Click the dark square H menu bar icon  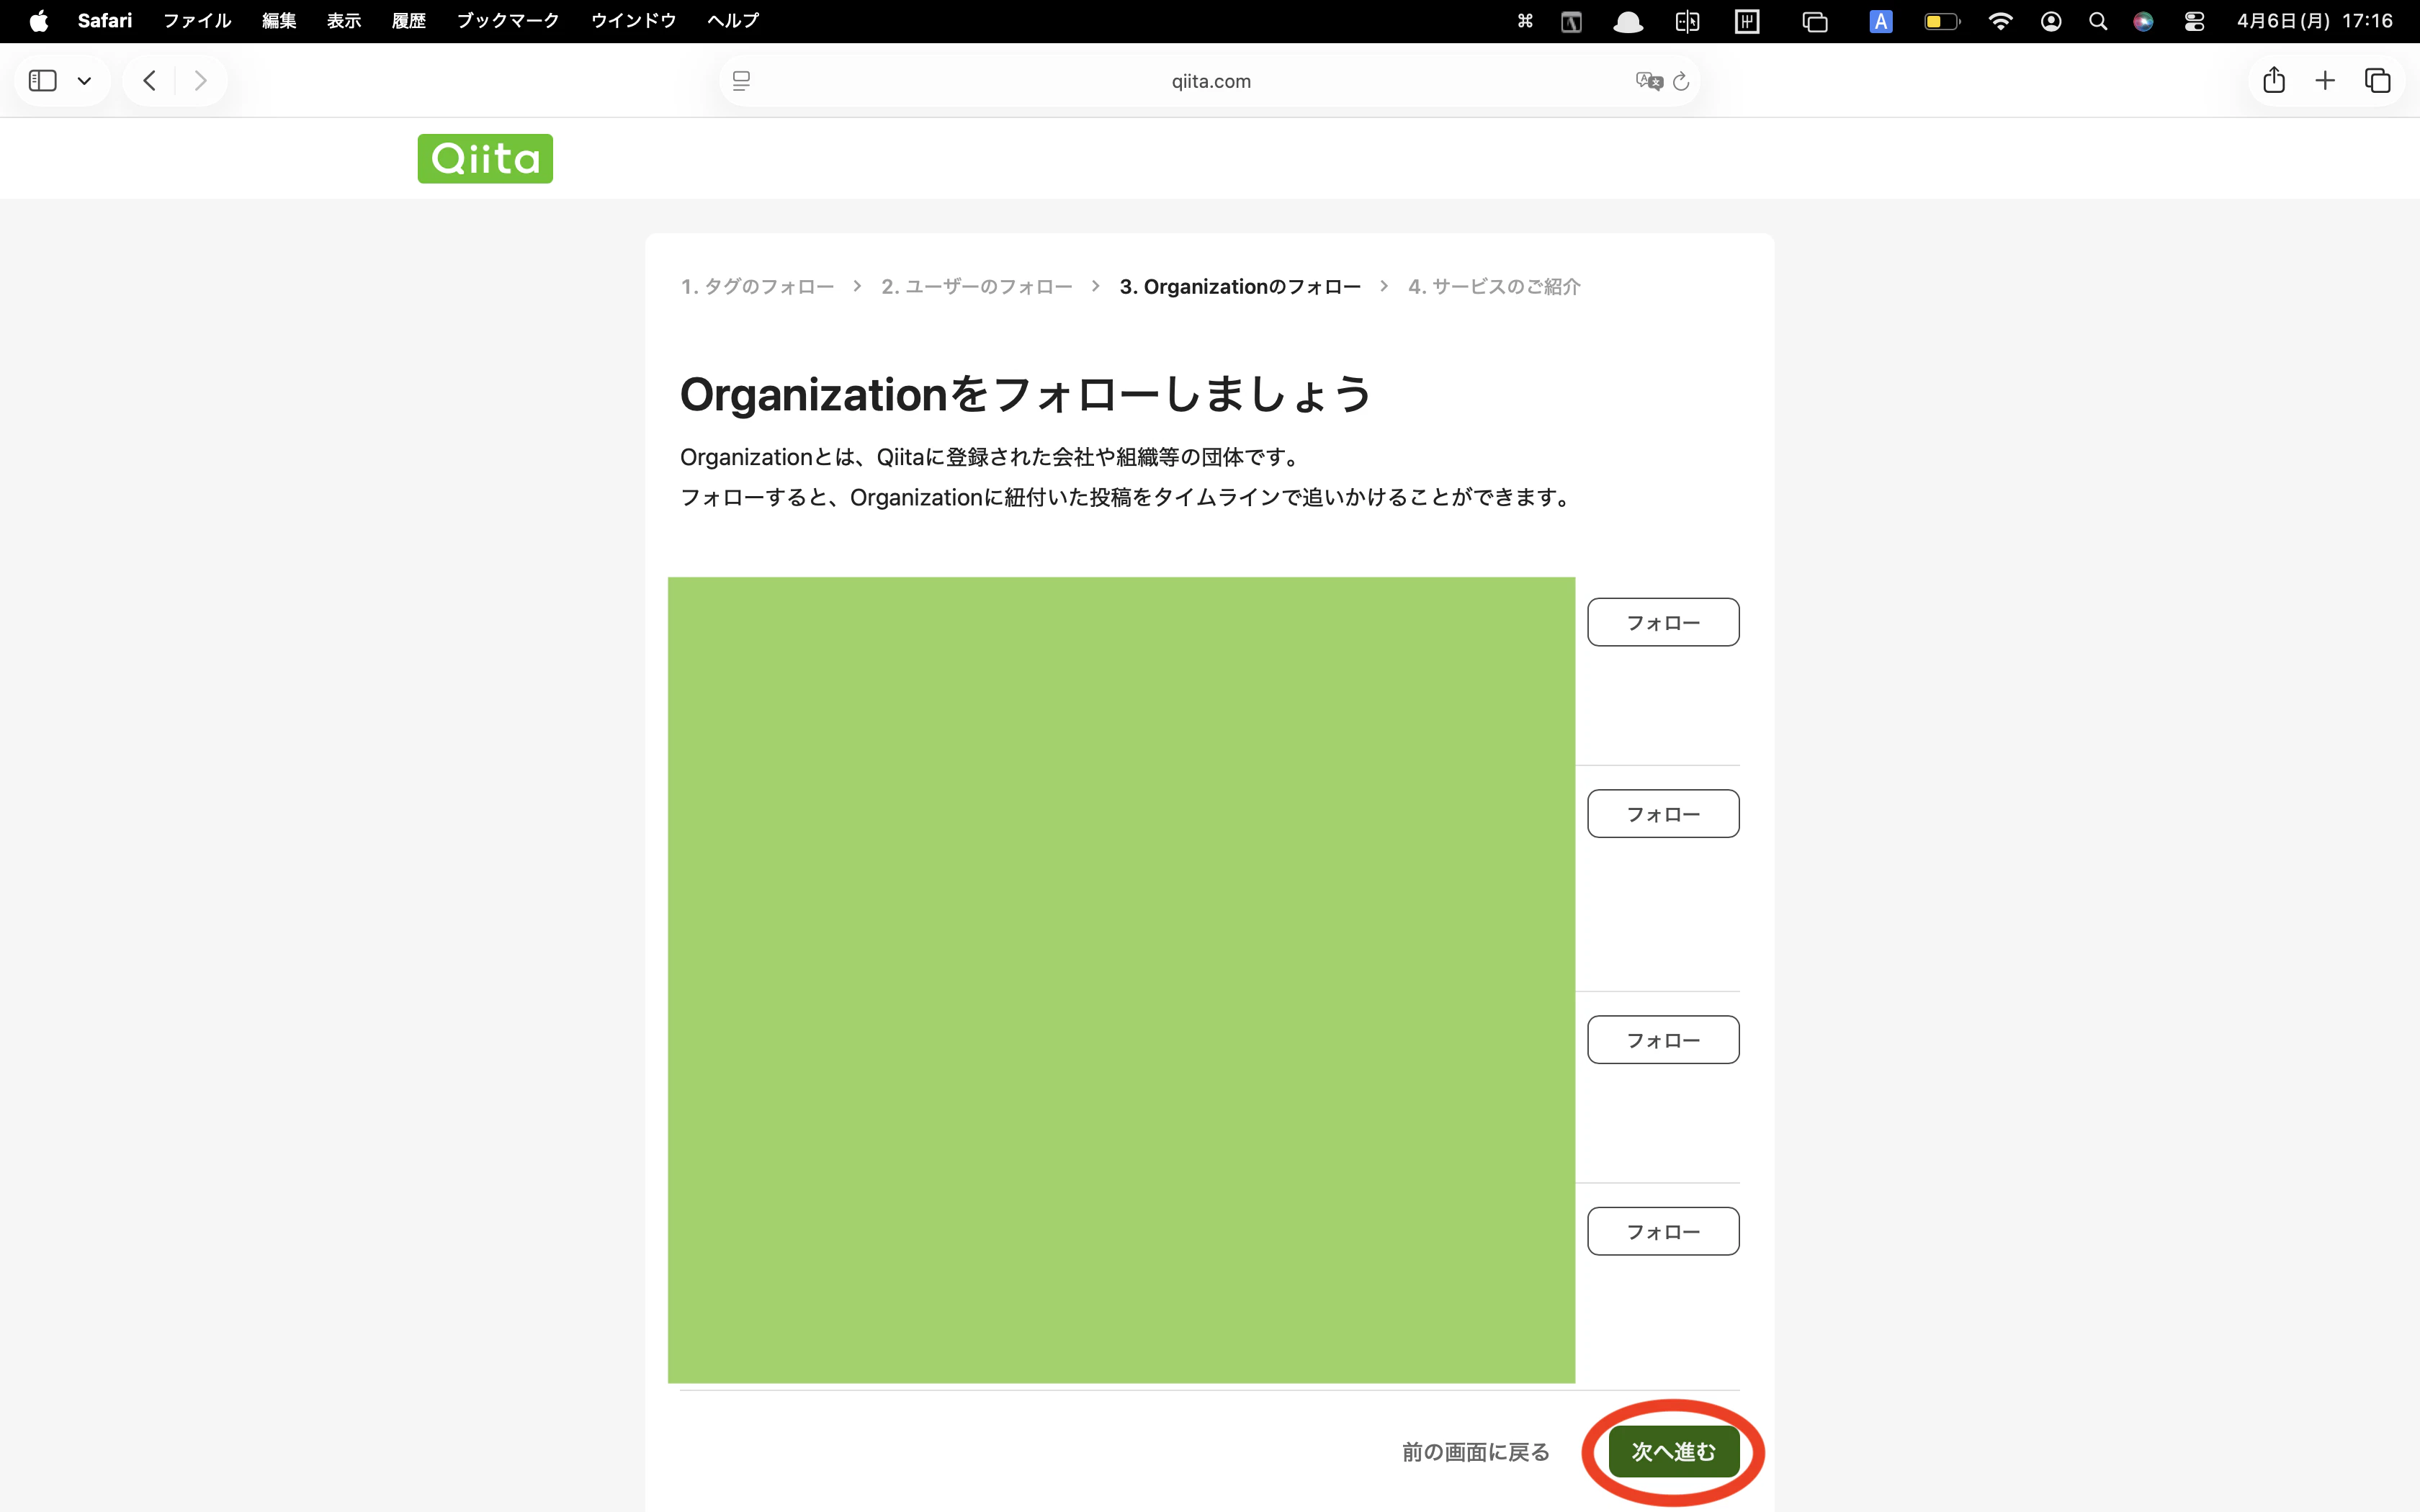coord(1747,21)
